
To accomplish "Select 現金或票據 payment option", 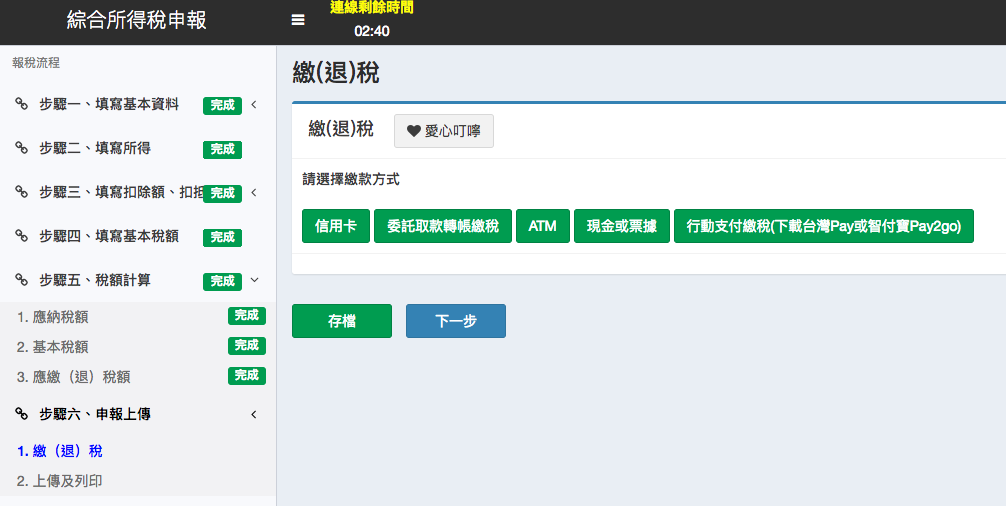I will pos(622,226).
